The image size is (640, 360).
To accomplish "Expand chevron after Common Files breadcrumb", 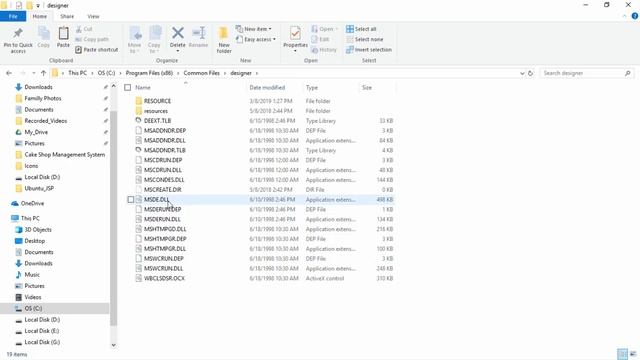I will (x=225, y=73).
